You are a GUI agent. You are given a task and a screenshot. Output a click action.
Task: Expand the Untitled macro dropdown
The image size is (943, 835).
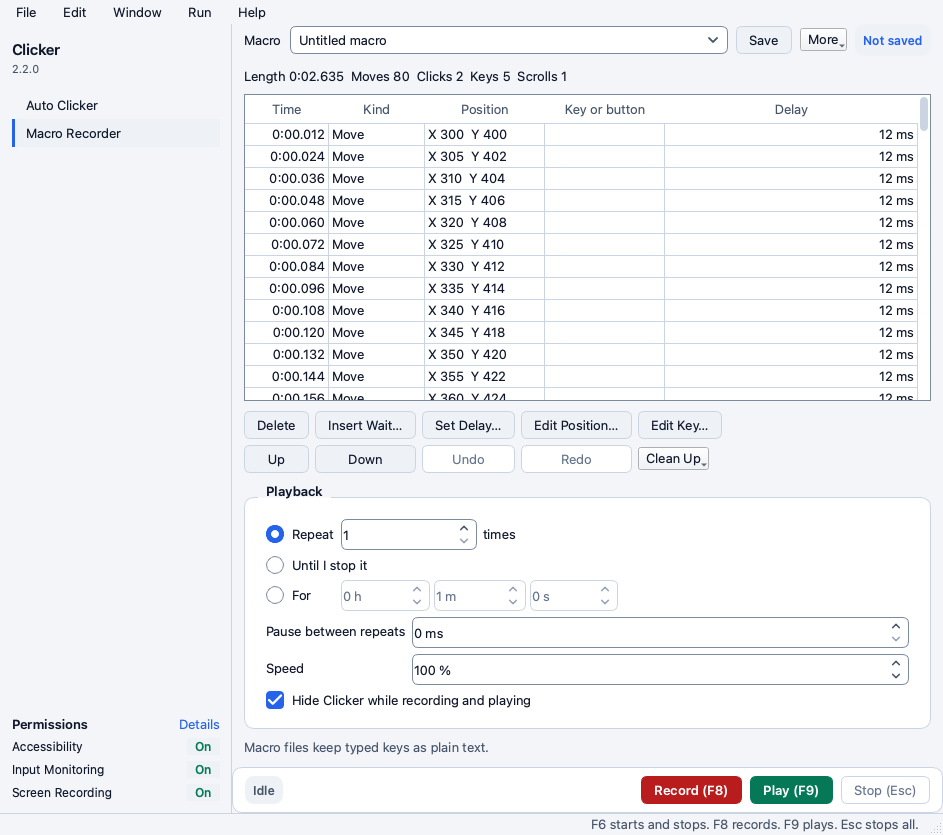pos(509,40)
